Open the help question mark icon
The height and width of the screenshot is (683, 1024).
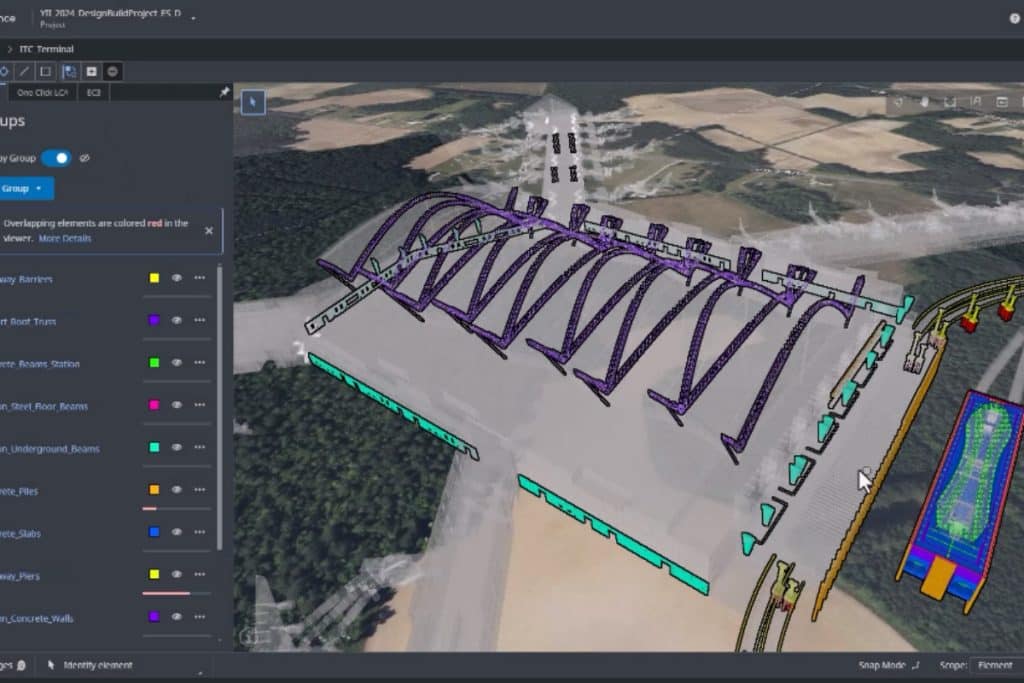[x=1015, y=18]
